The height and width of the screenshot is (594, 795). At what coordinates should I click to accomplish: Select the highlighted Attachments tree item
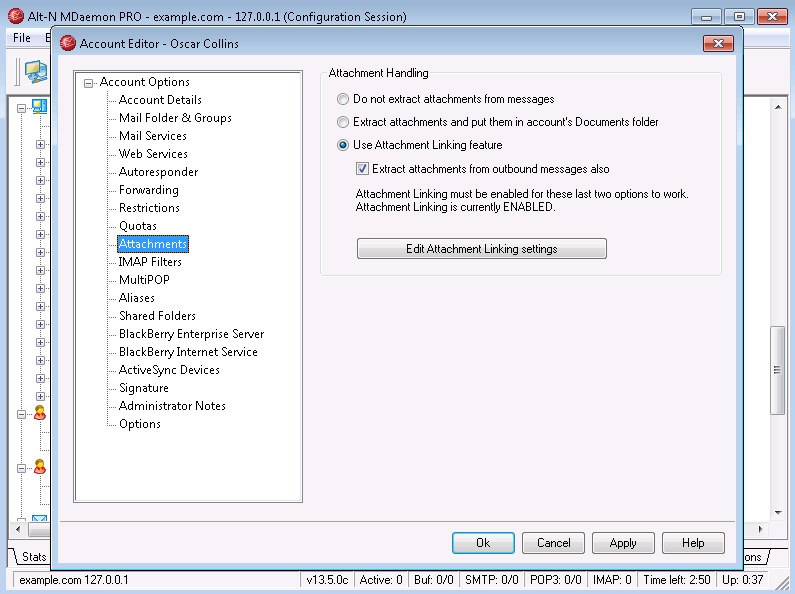(153, 244)
